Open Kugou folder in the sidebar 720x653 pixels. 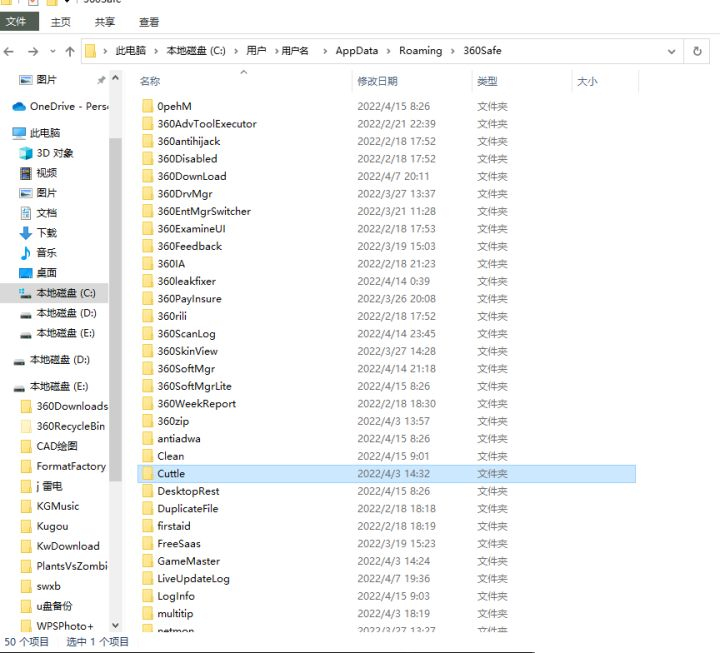(45, 526)
